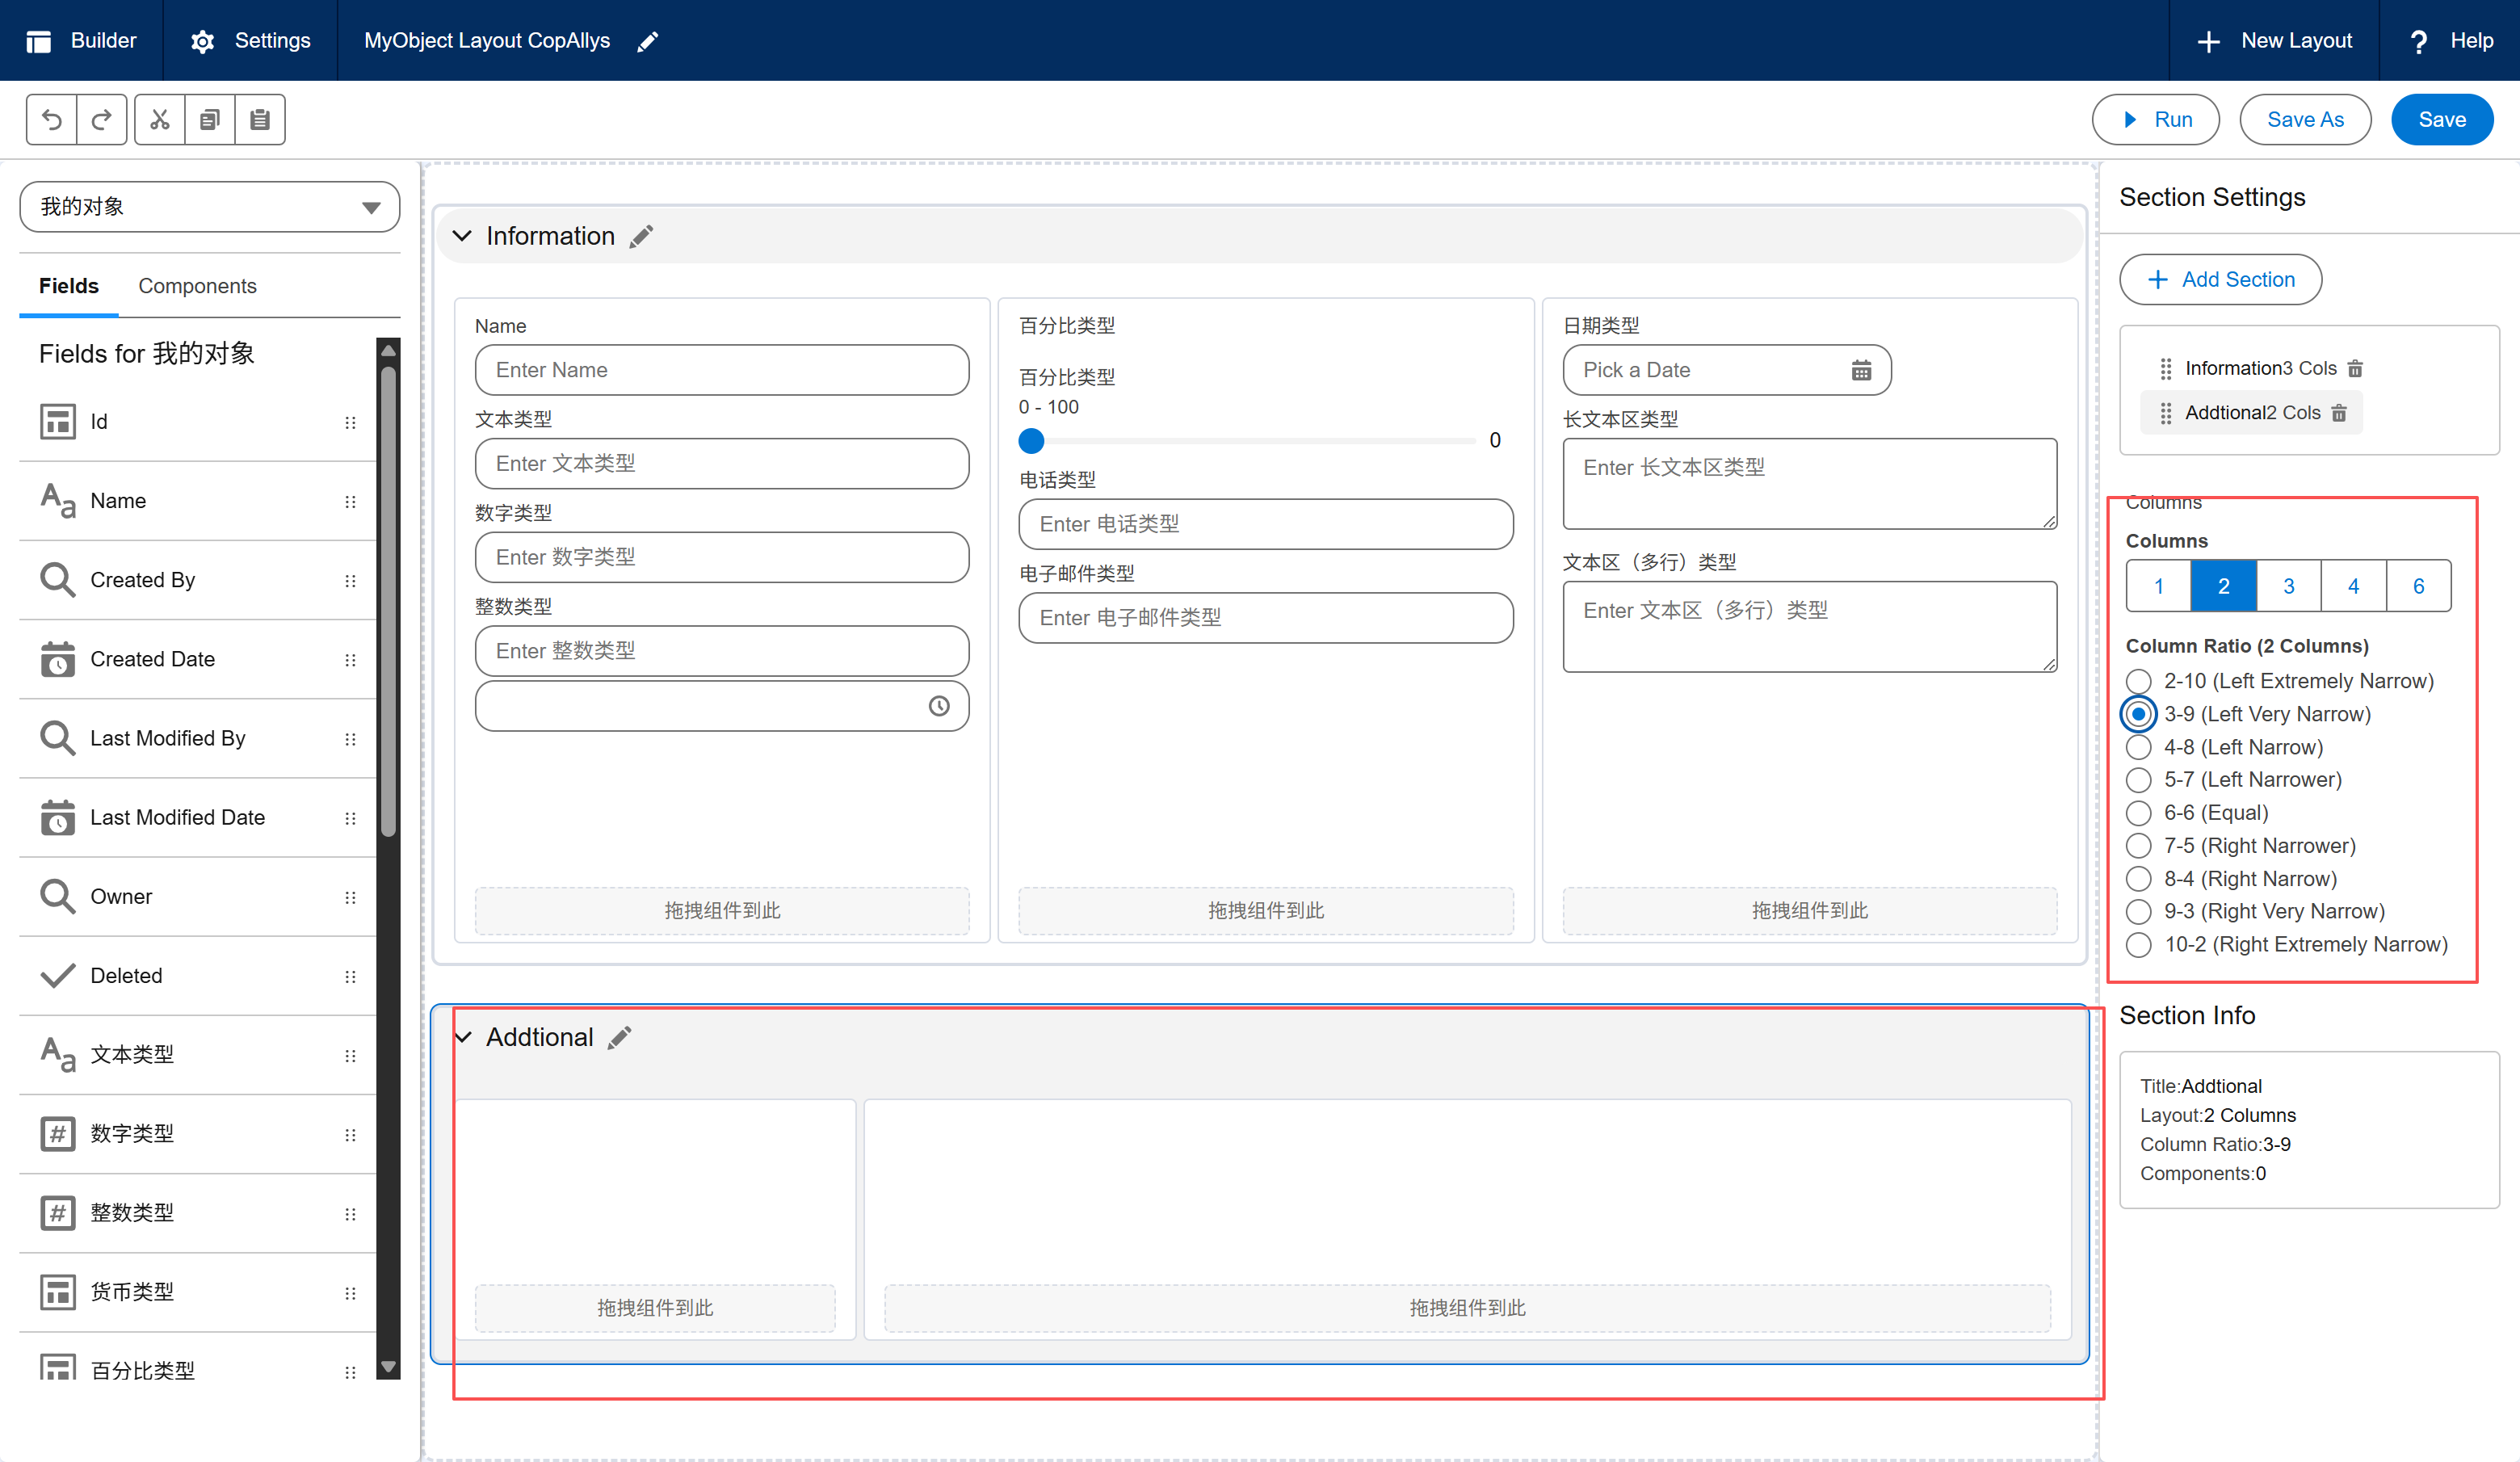Click drag handle for Last Modified By field
This screenshot has width=2520, height=1462.
pyautogui.click(x=350, y=739)
